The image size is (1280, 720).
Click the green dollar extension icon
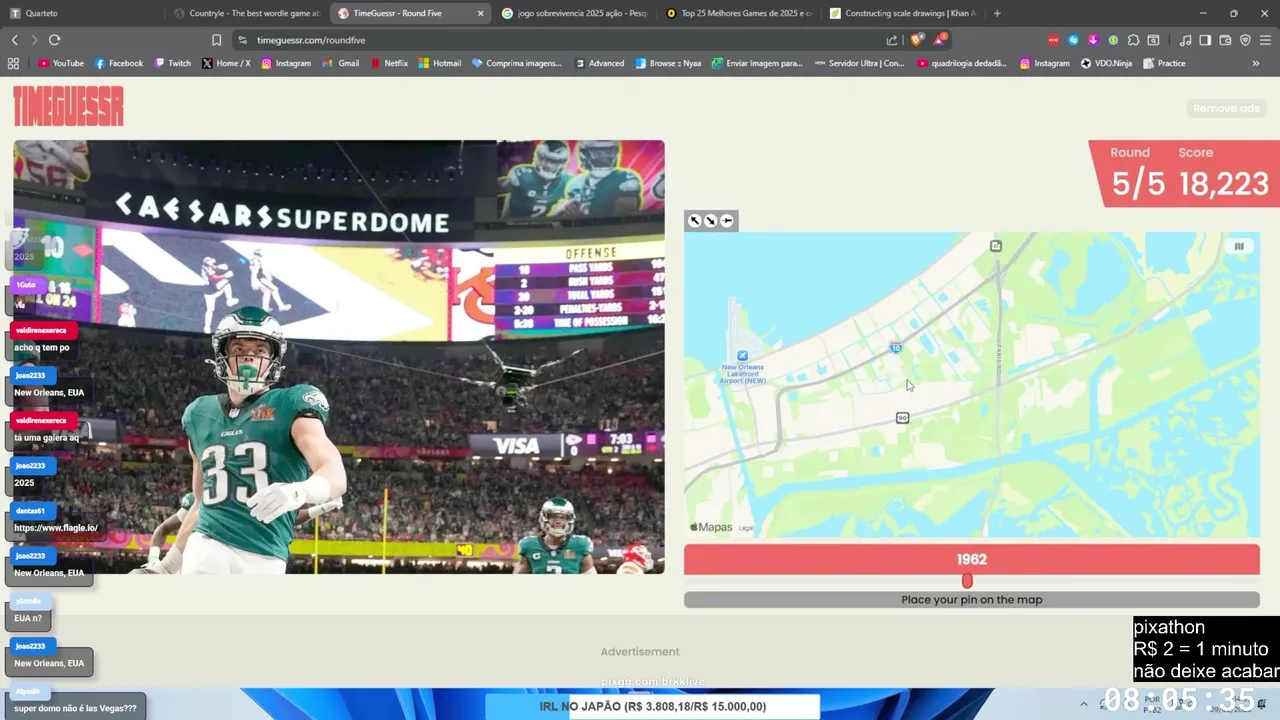coord(1113,40)
